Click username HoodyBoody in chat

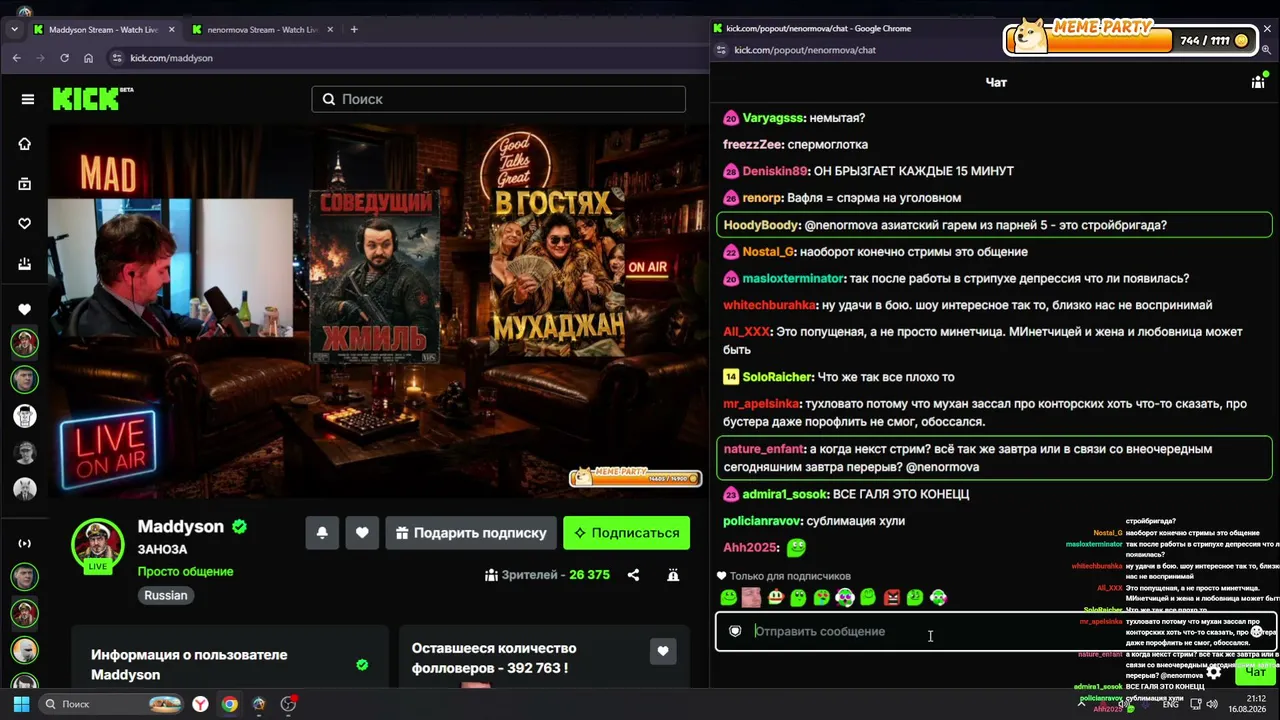(x=761, y=225)
